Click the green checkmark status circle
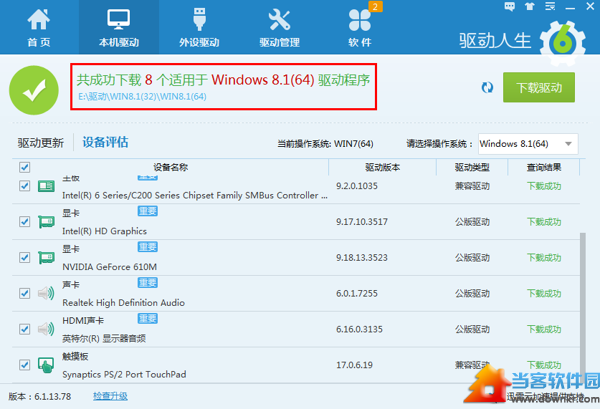 point(34,90)
